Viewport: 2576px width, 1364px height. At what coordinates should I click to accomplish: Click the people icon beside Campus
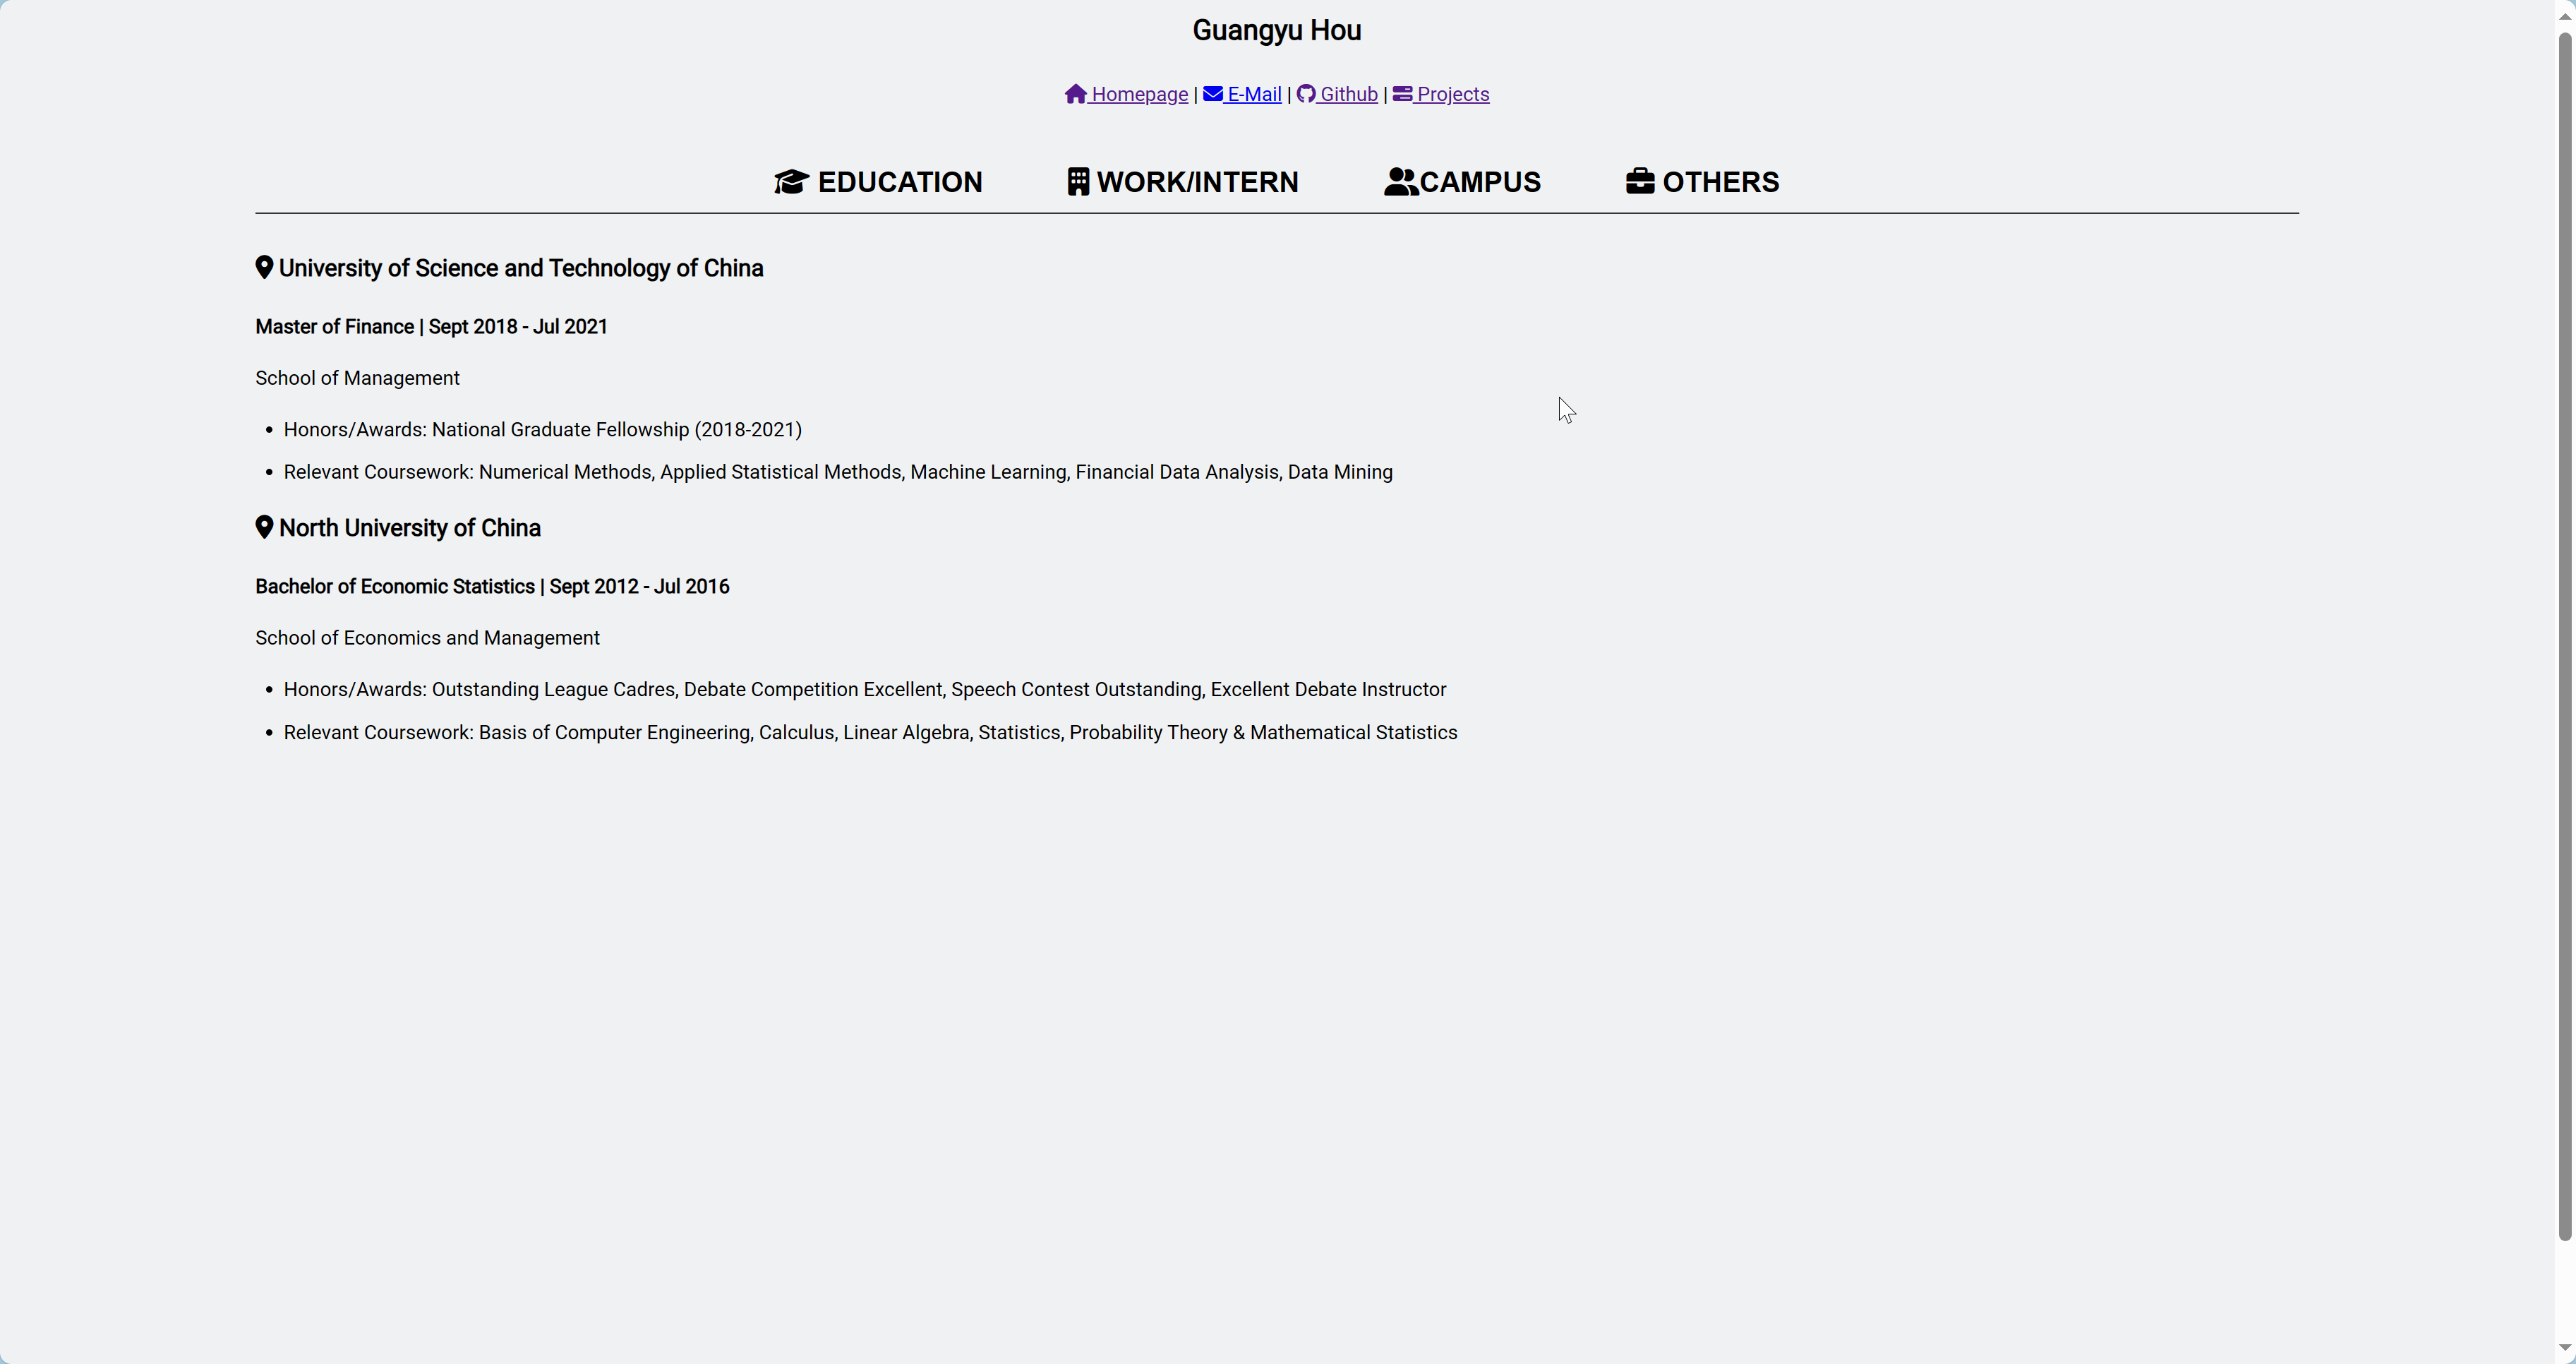[x=1400, y=182]
